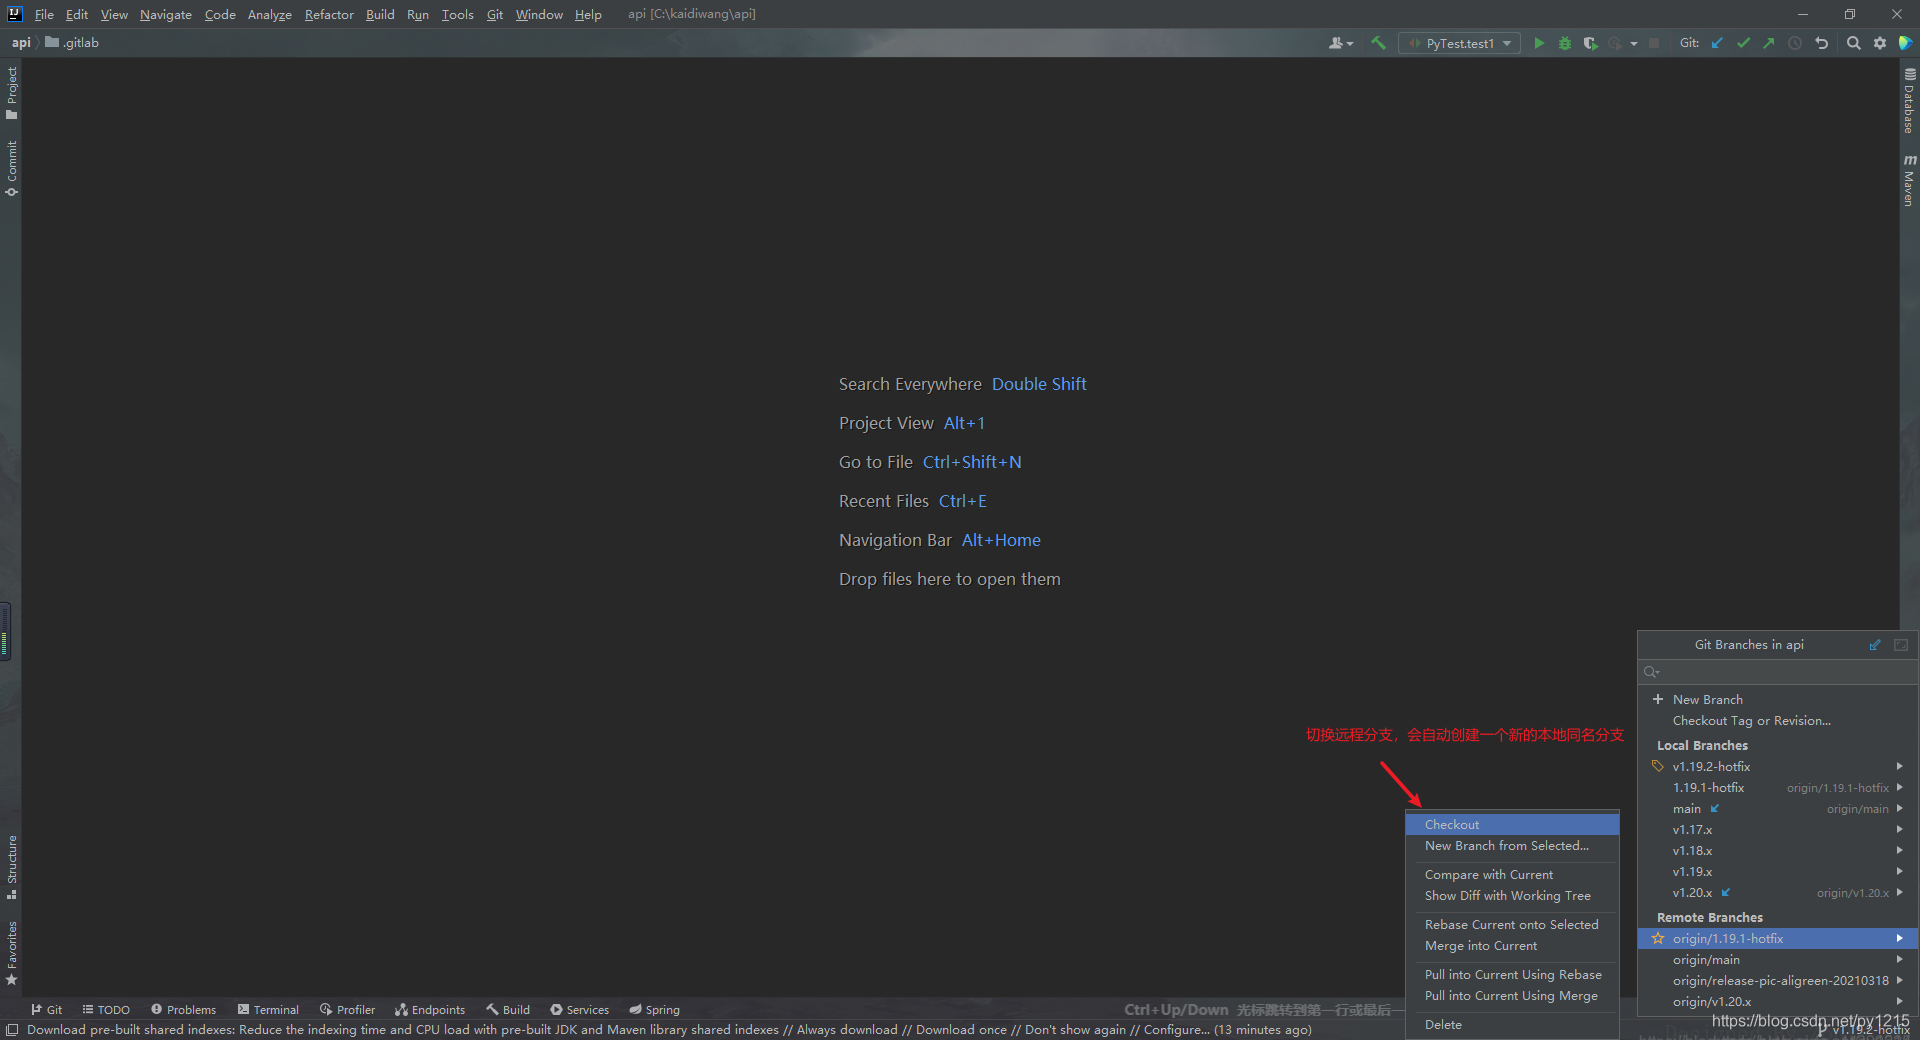Run with Coverage shield icon
Viewport: 1920px width, 1040px height.
pos(1590,43)
